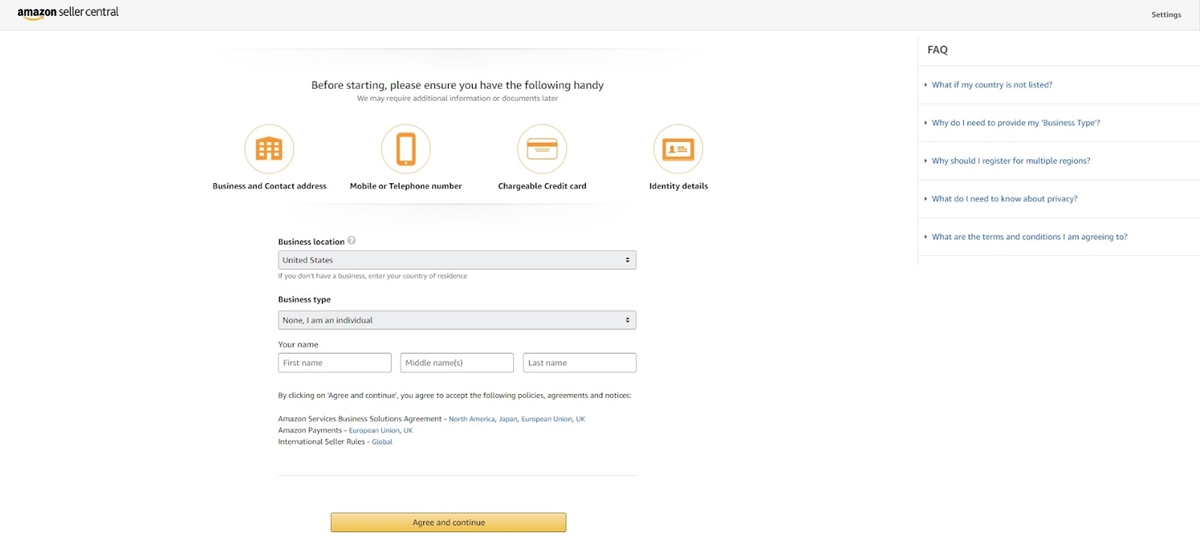
Task: Expand 'Why do I need to provide my Business Type?' FAQ
Action: click(x=1016, y=123)
